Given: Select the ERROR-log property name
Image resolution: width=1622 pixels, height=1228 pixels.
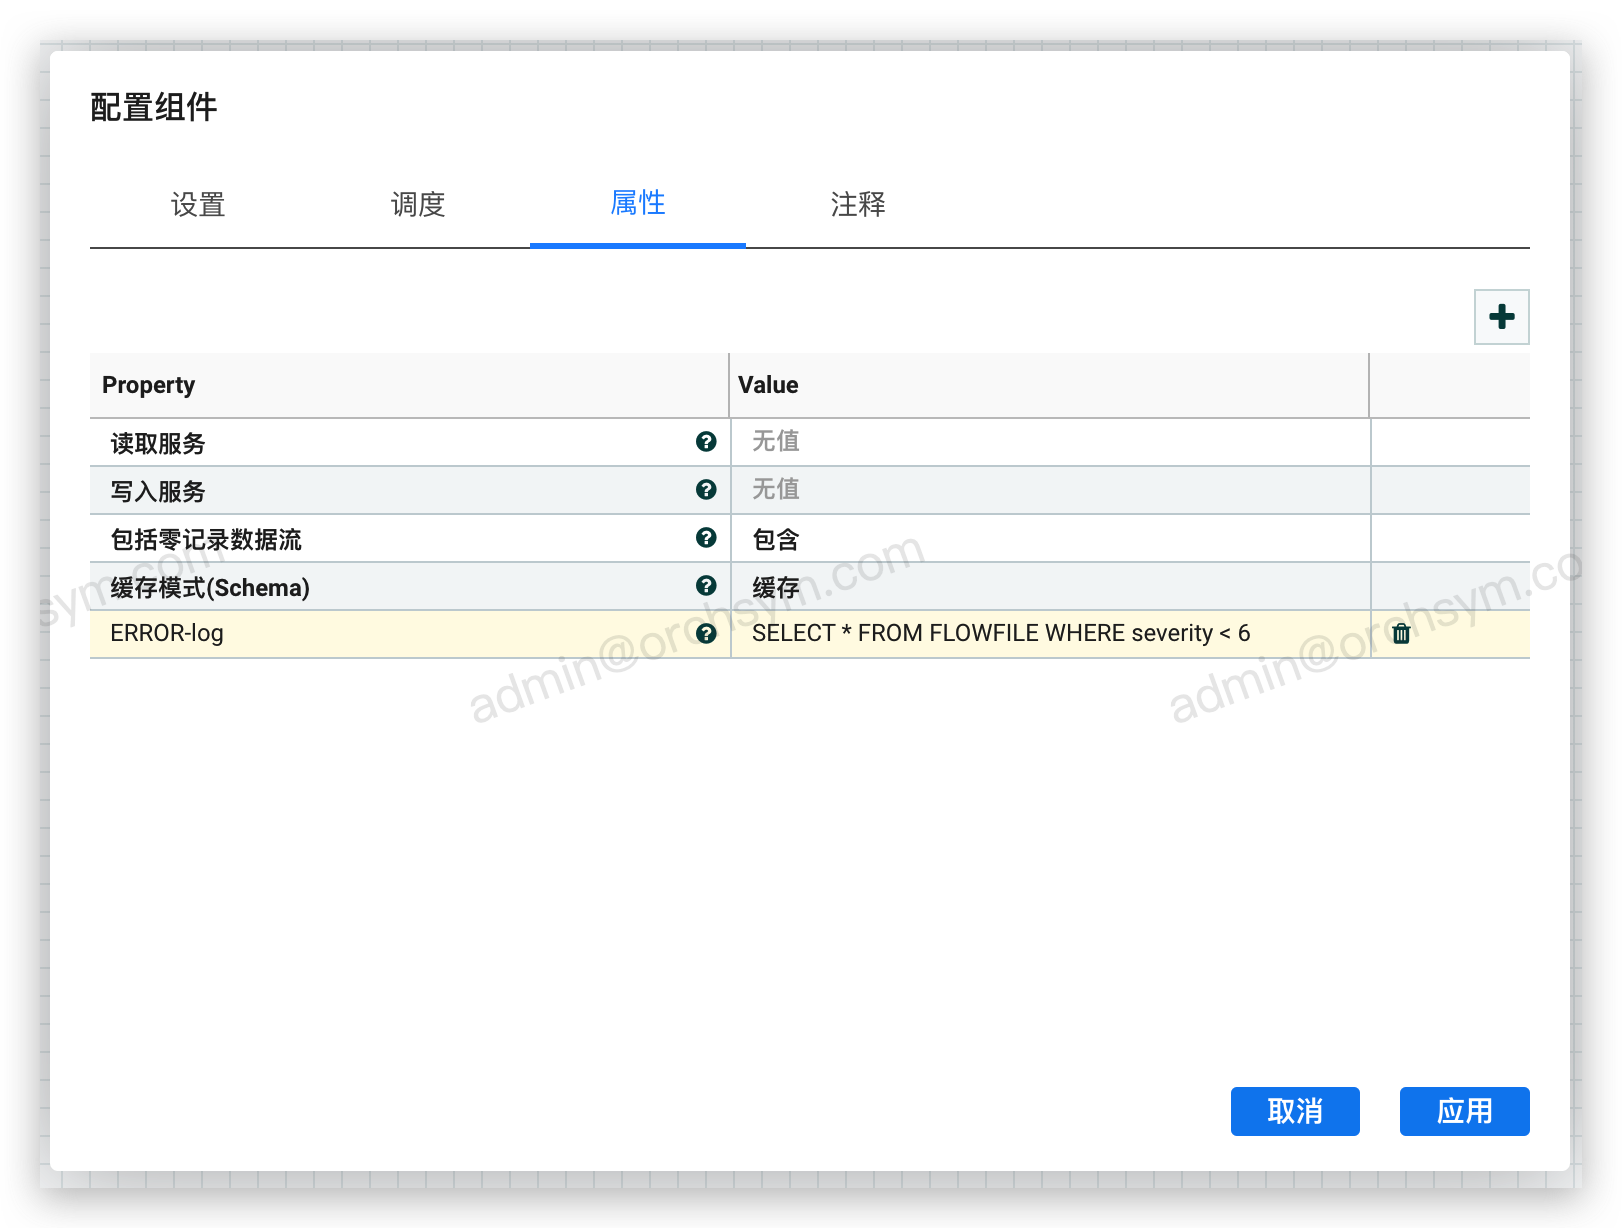Looking at the screenshot, I should 167,634.
